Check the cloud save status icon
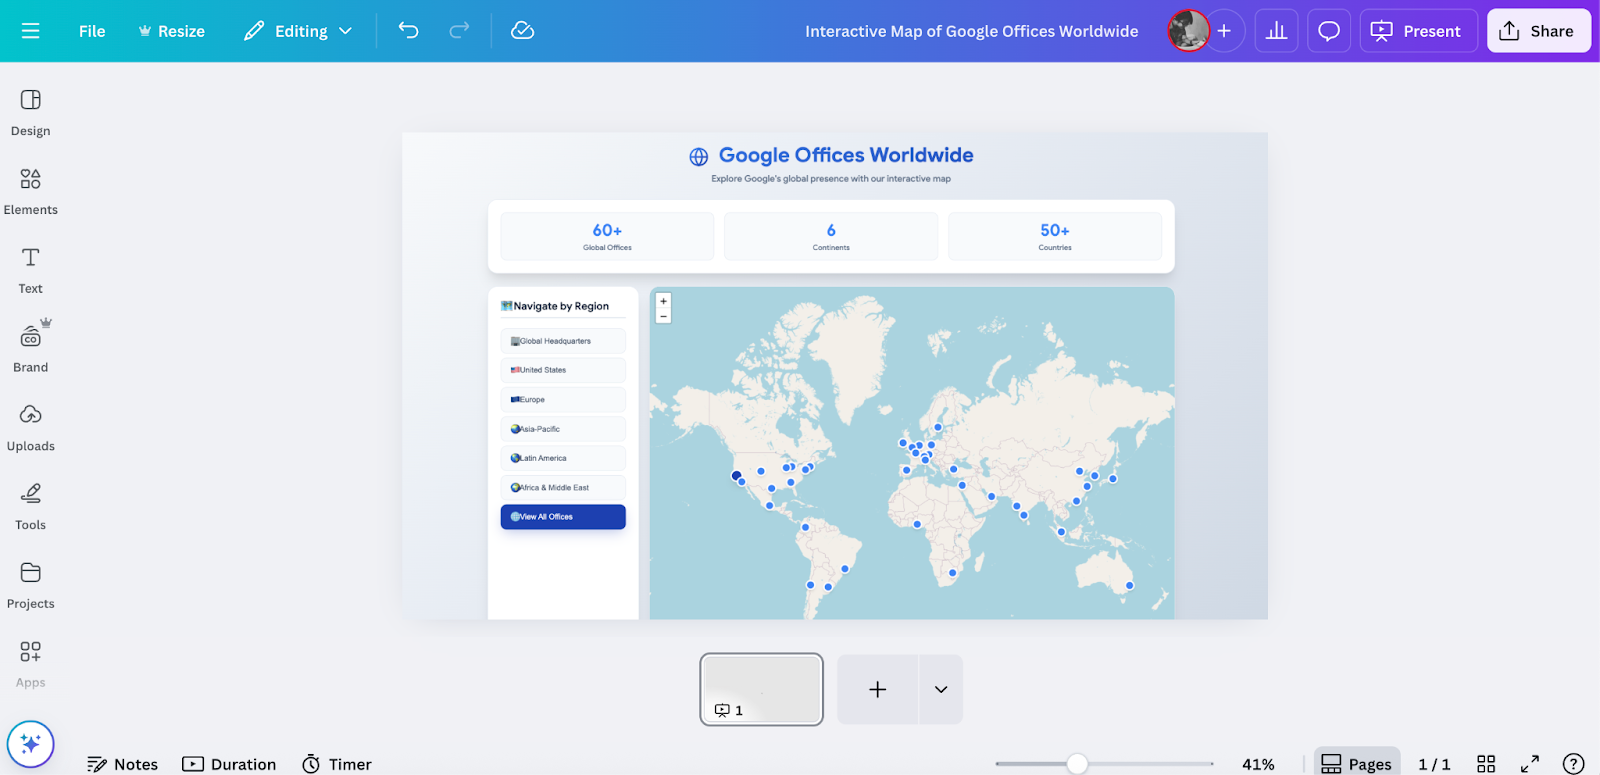This screenshot has width=1600, height=775. point(522,31)
